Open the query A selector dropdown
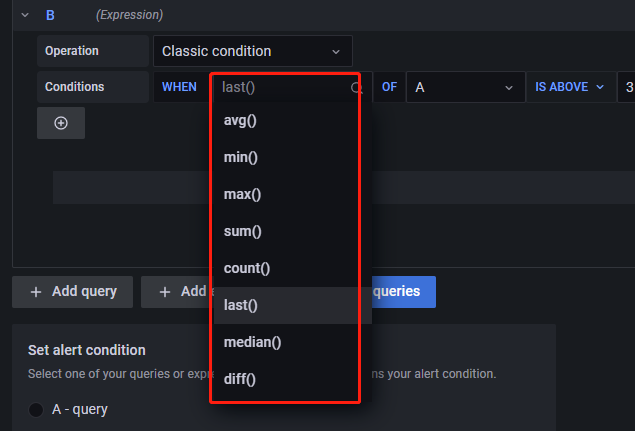Viewport: 635px width, 431px height. (465, 87)
